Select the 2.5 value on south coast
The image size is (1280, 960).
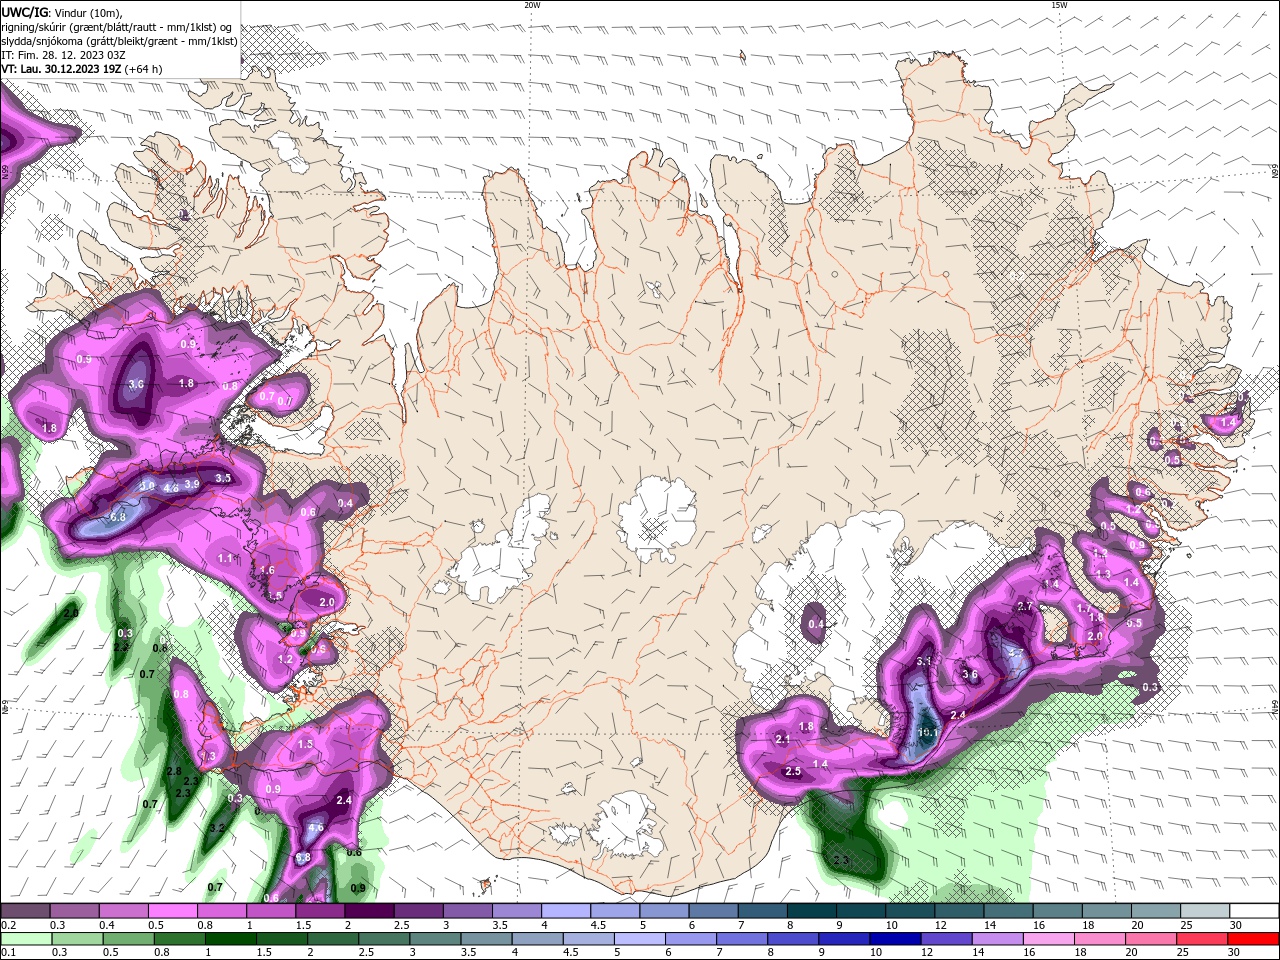793,771
